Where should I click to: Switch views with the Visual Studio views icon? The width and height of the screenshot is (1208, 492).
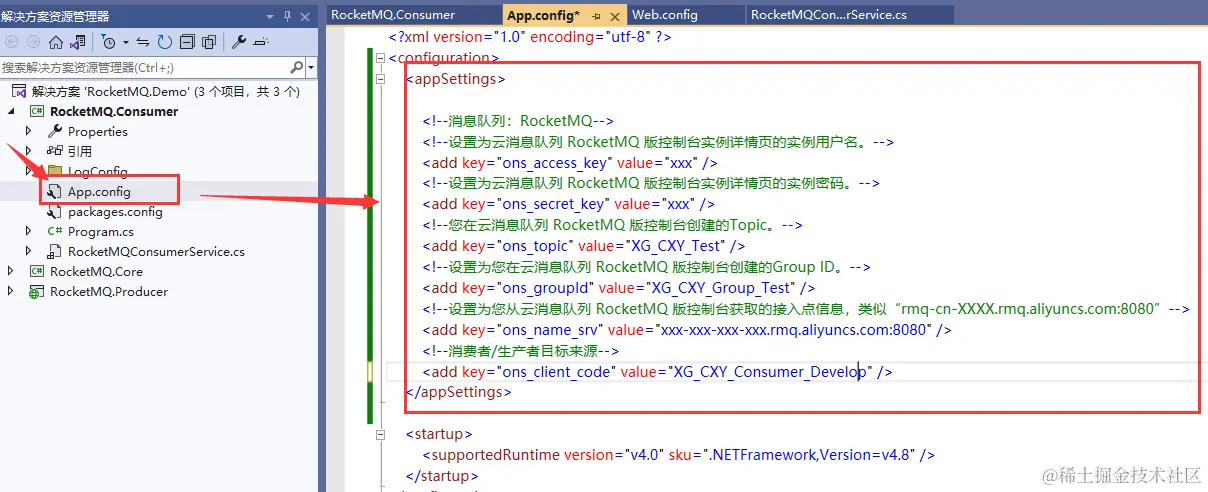click(78, 42)
